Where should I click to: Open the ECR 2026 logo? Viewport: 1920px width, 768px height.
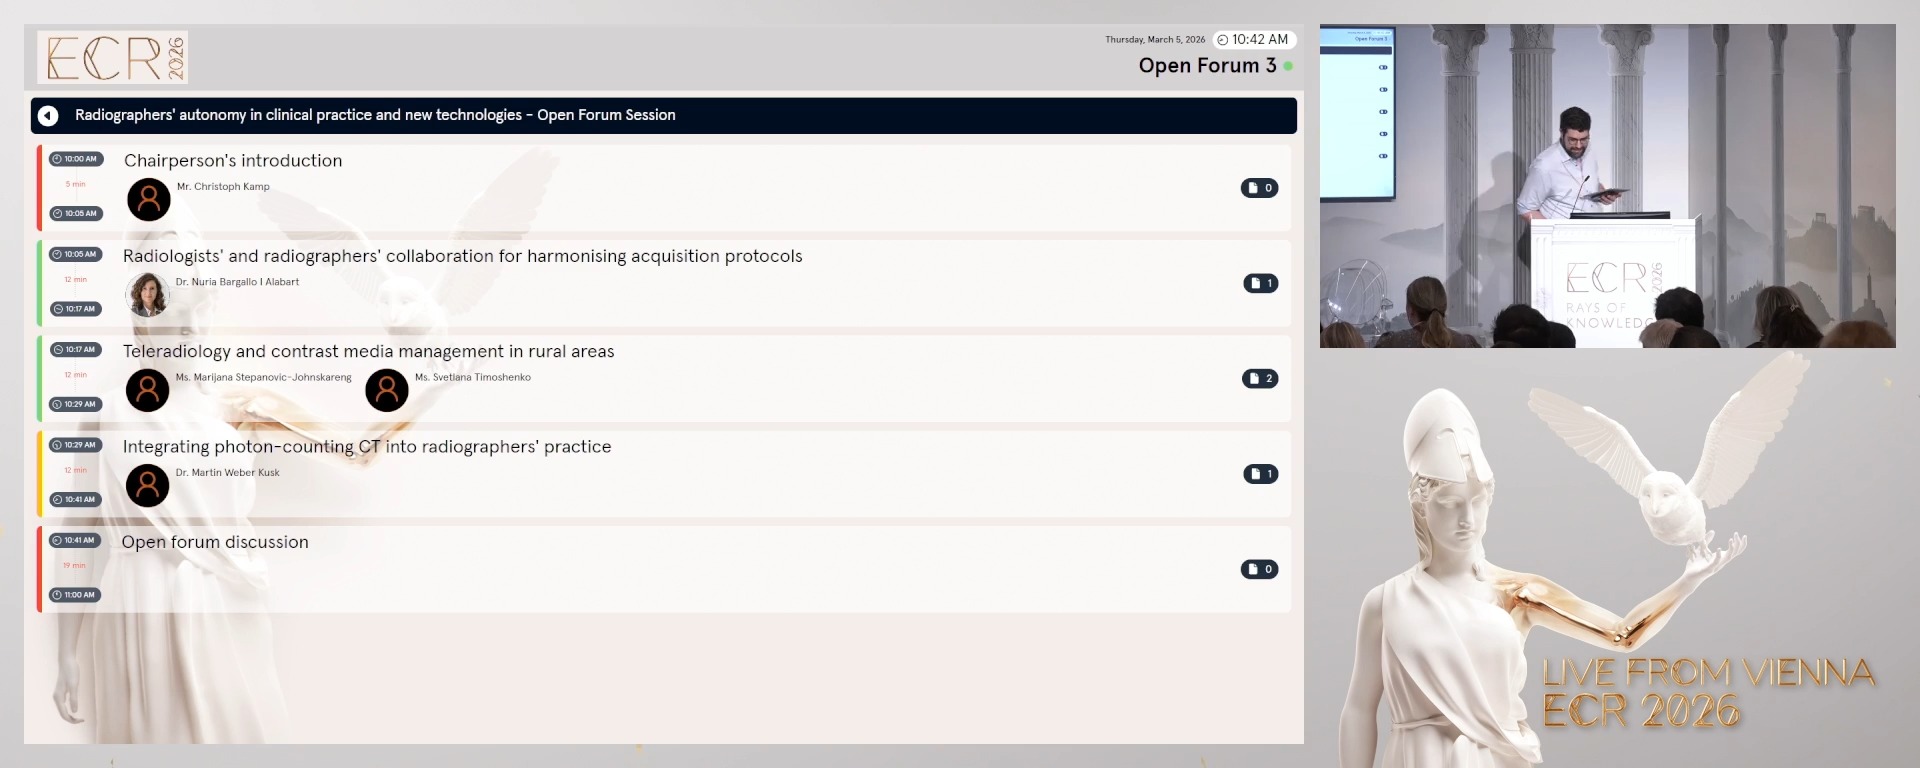click(x=113, y=57)
